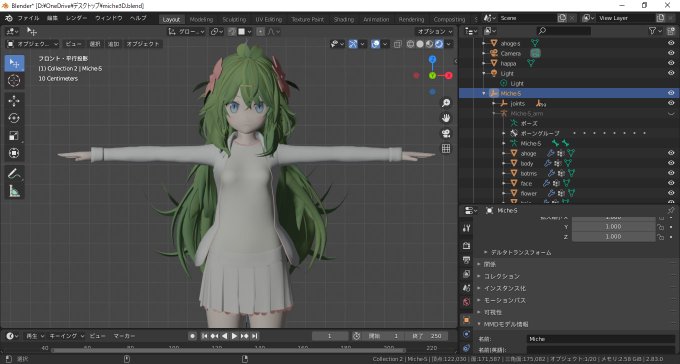Open the Physics properties tab

click(467, 334)
